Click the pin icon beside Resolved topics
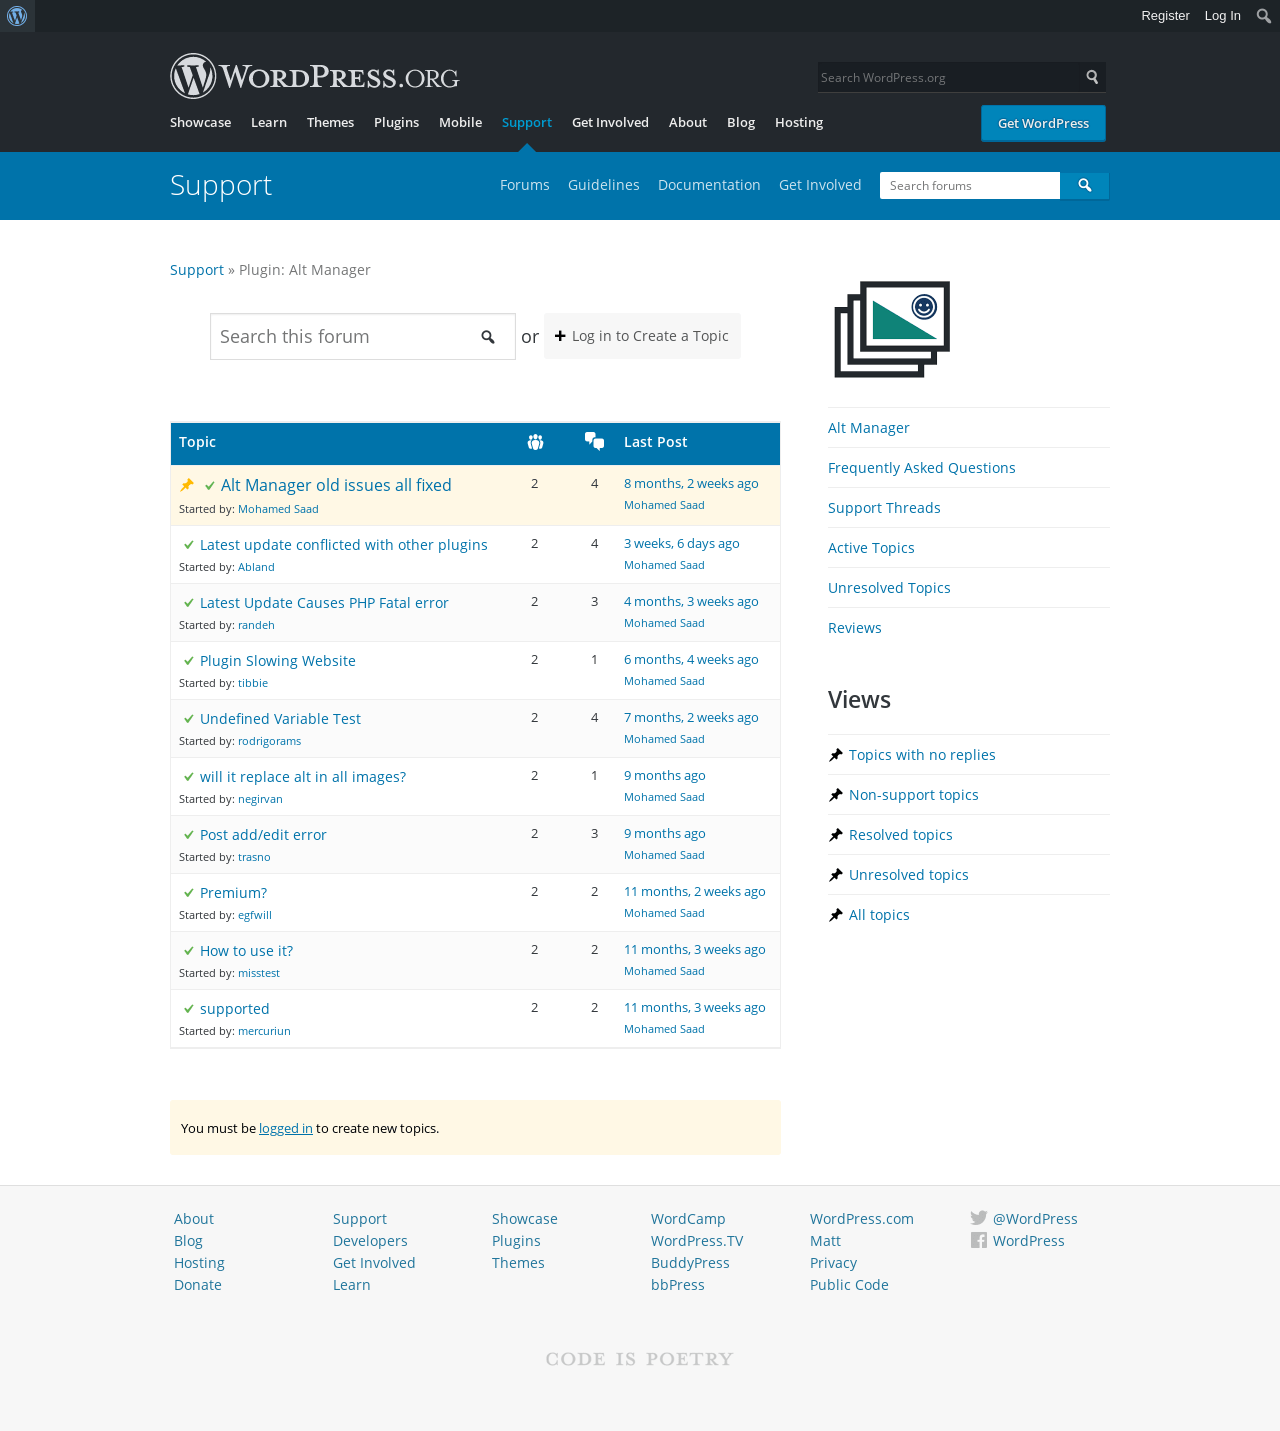 coord(836,835)
